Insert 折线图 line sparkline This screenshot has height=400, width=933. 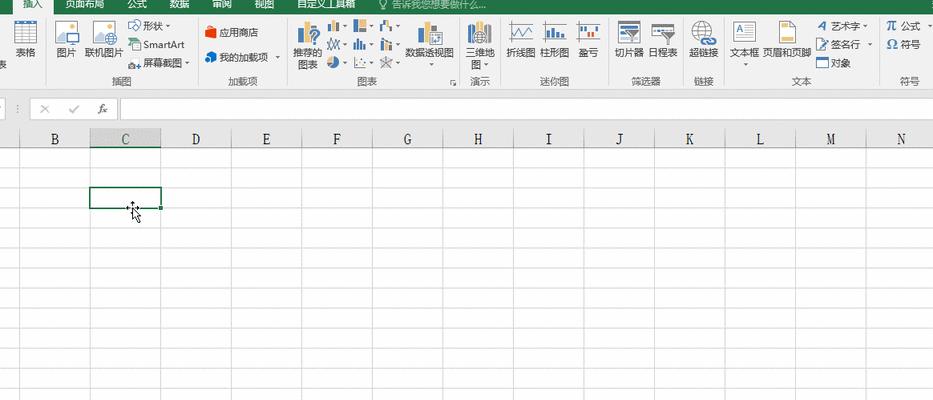(521, 39)
